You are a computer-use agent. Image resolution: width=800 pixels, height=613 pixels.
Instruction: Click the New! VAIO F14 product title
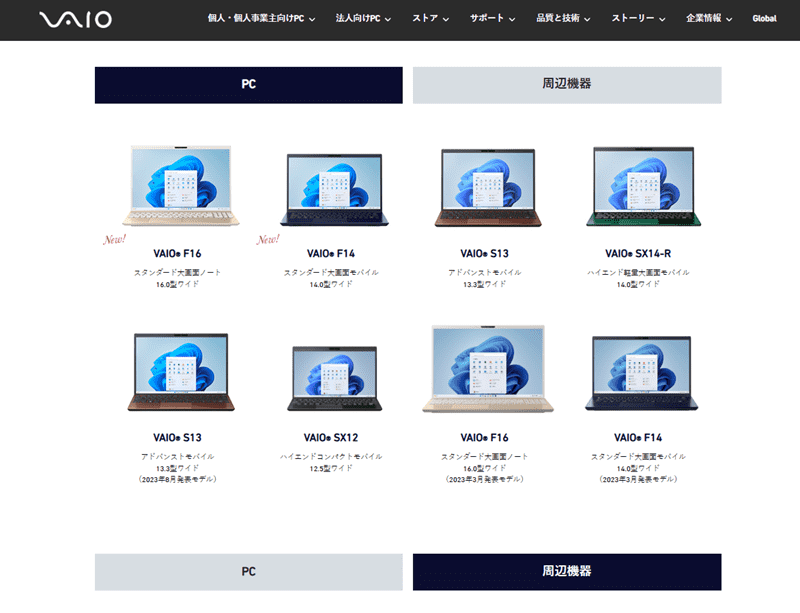(331, 254)
